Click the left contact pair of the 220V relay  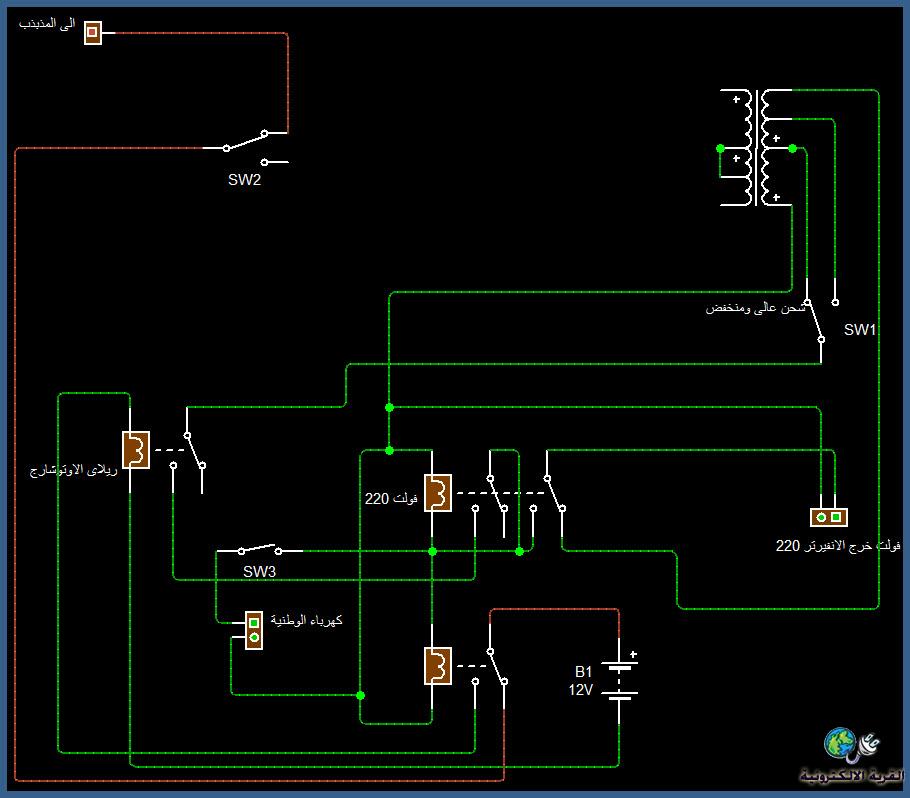pos(490,493)
